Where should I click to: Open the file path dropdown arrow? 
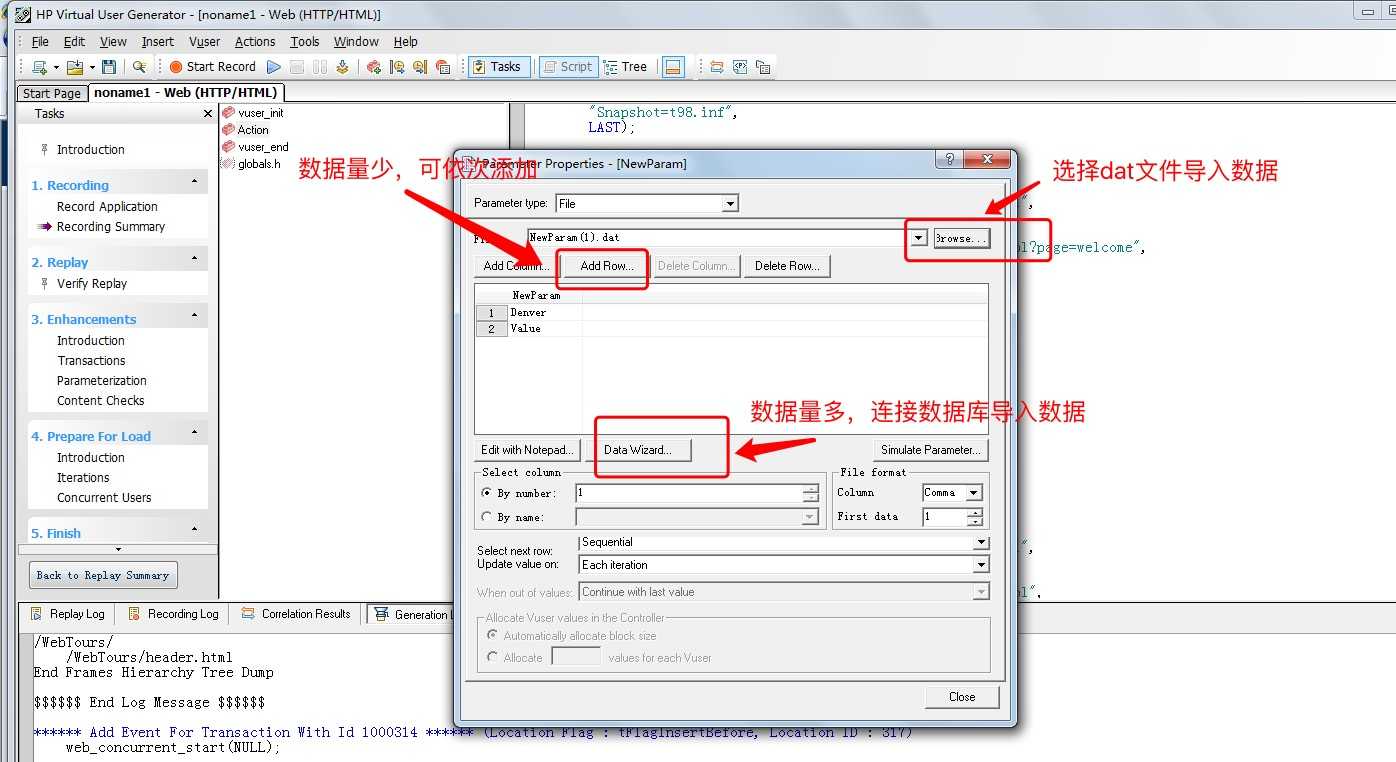pos(918,238)
